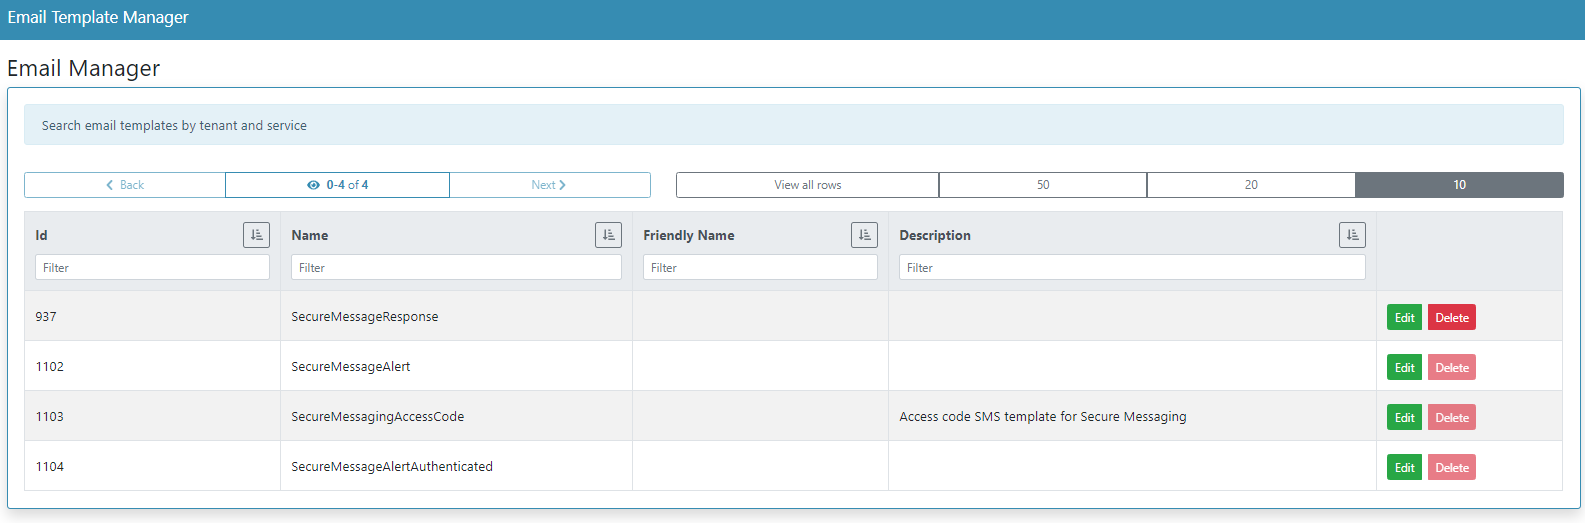This screenshot has height=523, width=1585.
Task: Go to the Back page
Action: (x=125, y=185)
